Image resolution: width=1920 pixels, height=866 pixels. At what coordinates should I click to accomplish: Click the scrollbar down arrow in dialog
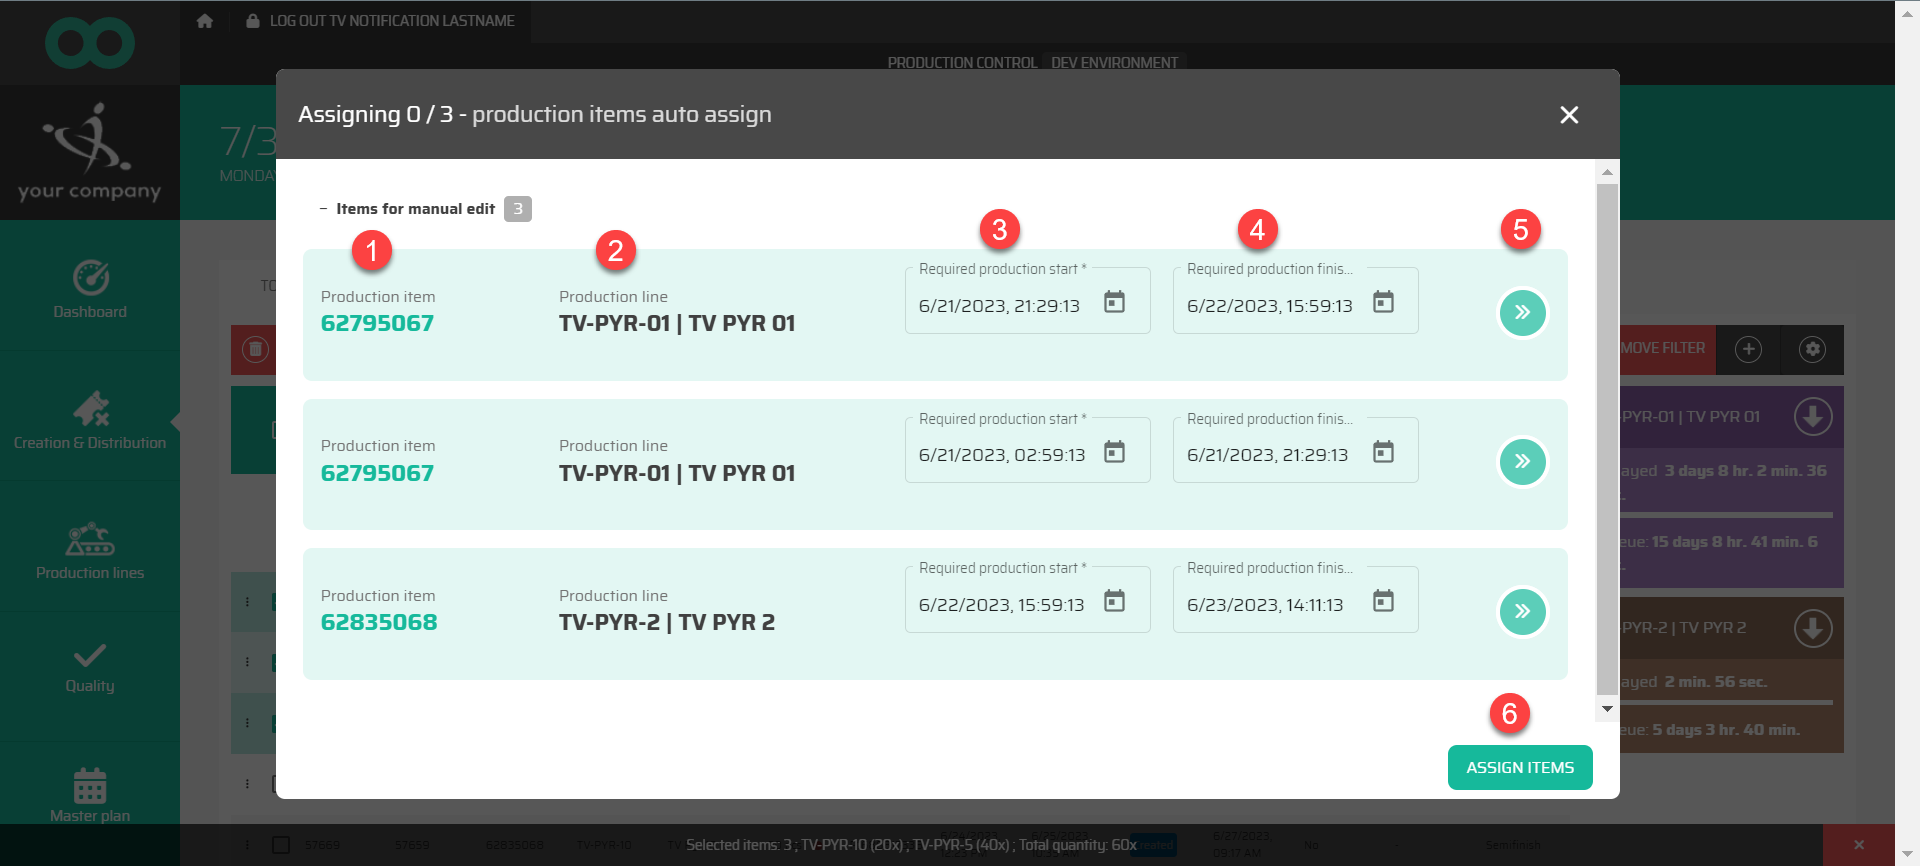(1607, 709)
